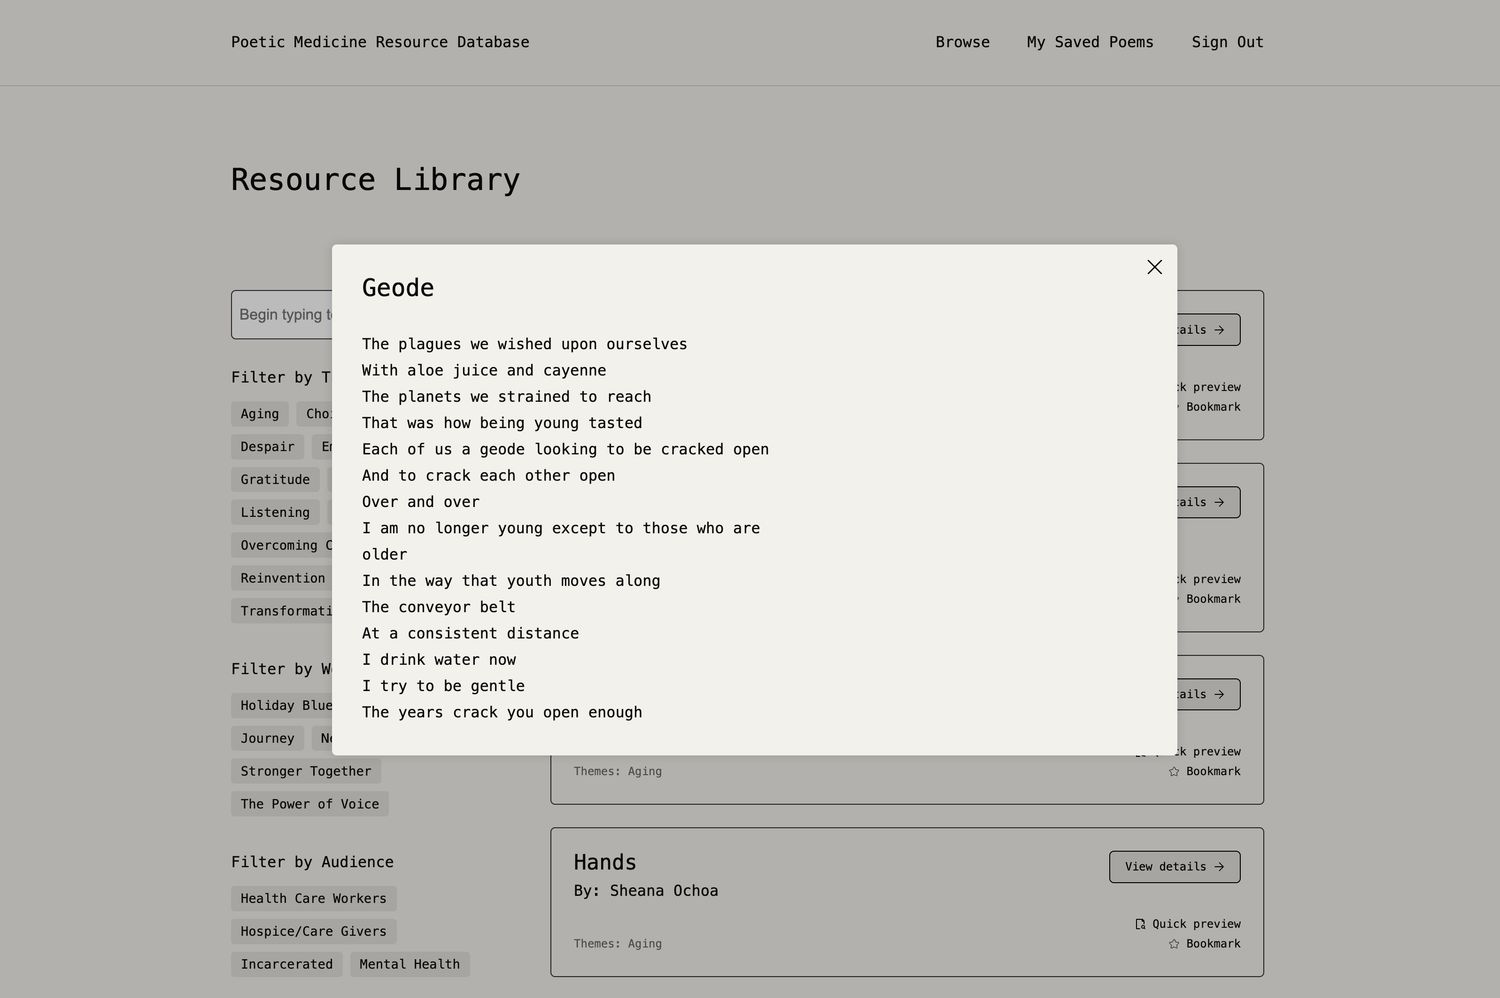The image size is (1500, 998).
Task: Enable the Mental Health audience filter
Action: [409, 964]
